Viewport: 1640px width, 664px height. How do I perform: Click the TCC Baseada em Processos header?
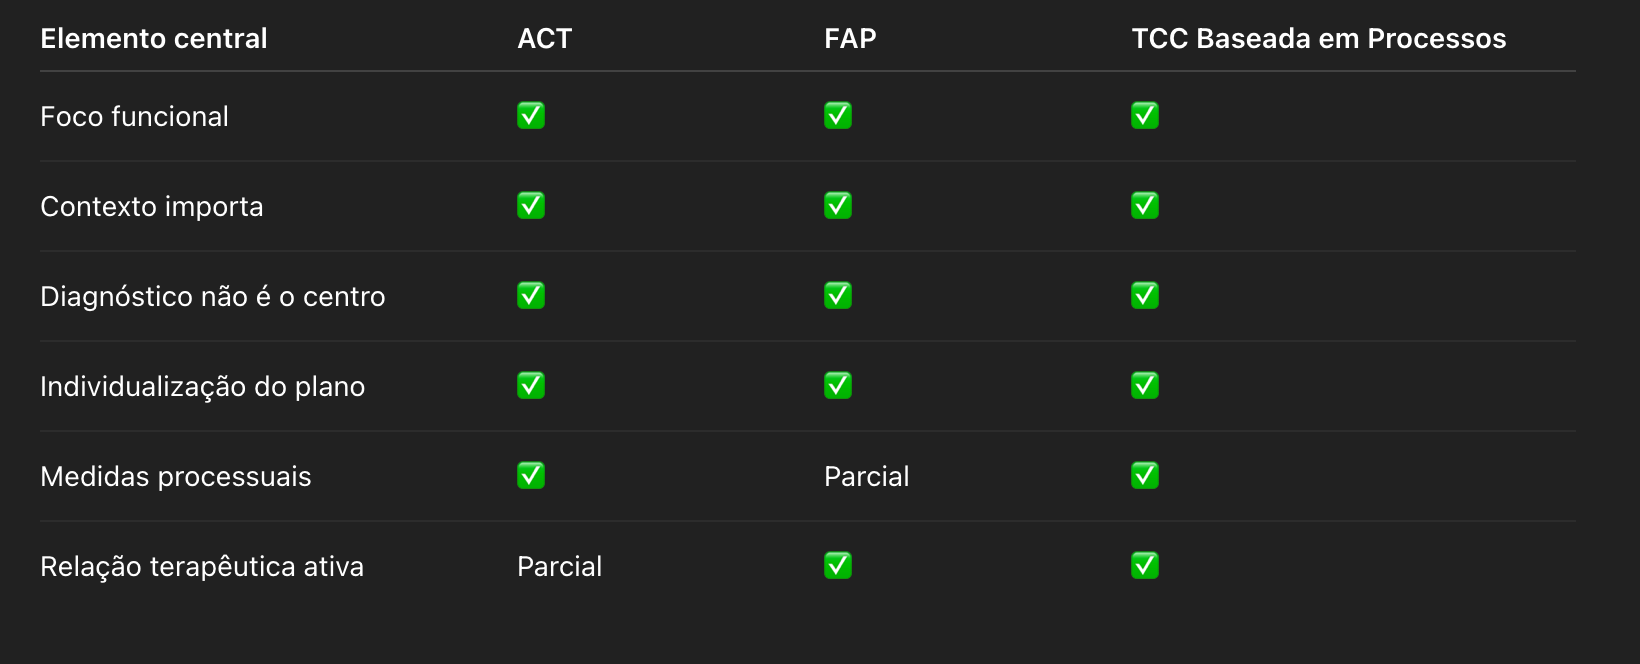click(1319, 39)
